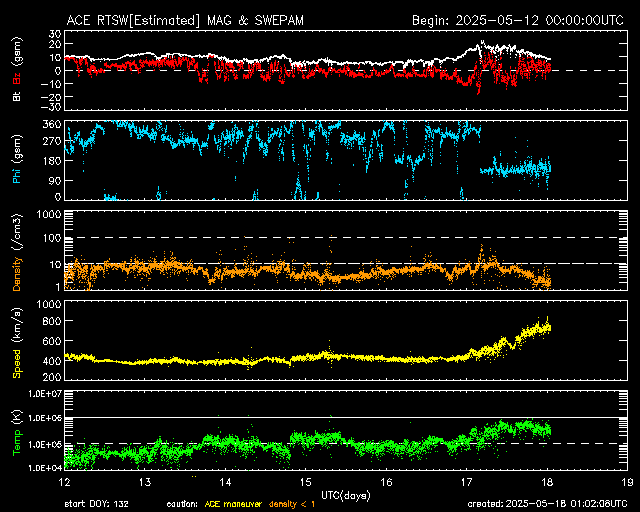Click the "20" tick on the Bt Bz axis
Screen dimensions: 640x512
[x=55, y=45]
